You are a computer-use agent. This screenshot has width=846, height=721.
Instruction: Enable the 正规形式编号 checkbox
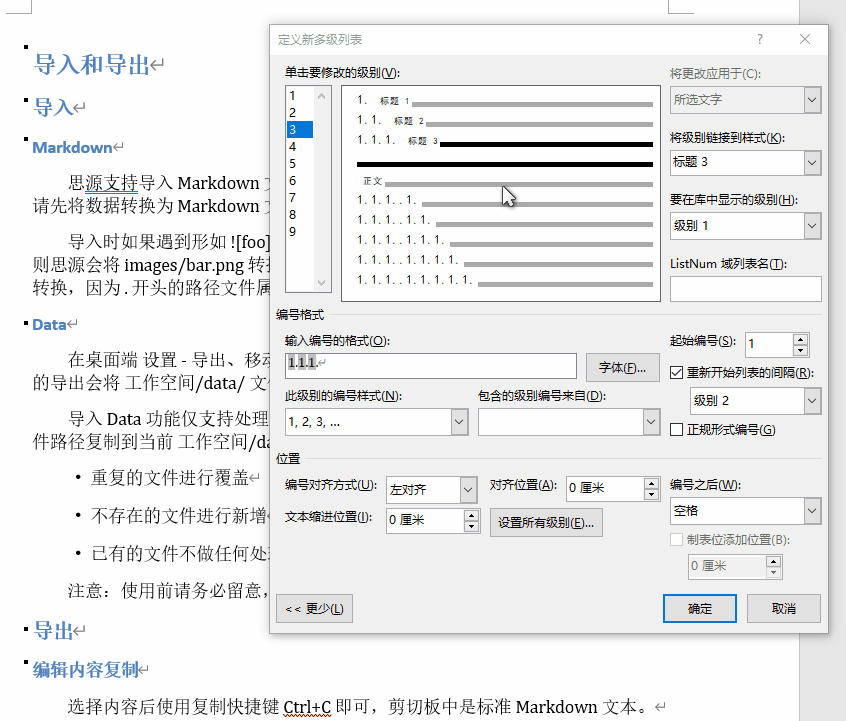tap(674, 428)
